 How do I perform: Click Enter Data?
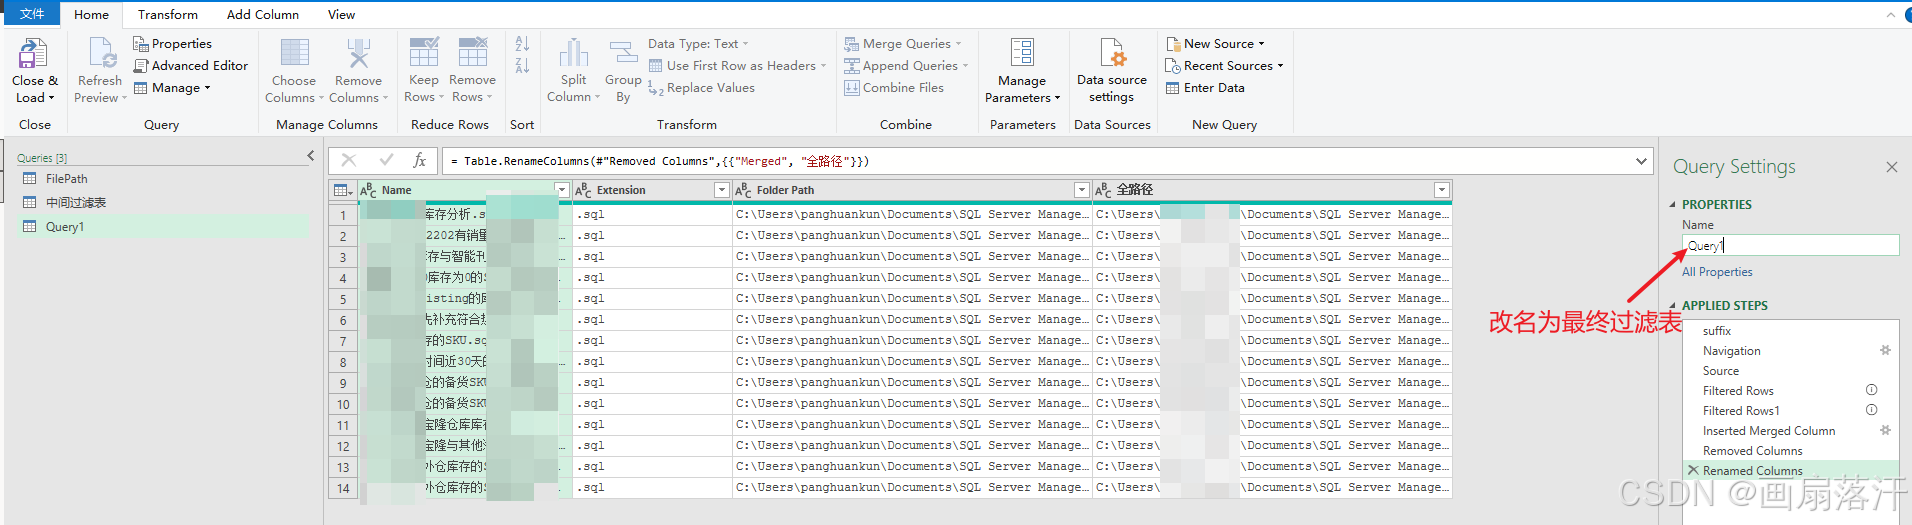click(1205, 88)
